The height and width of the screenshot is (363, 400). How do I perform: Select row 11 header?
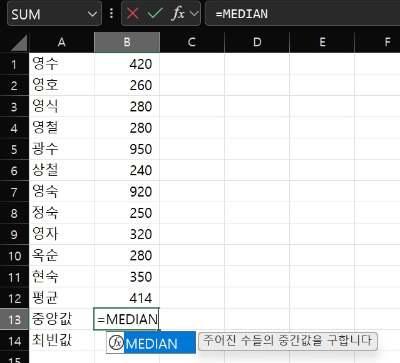[x=14, y=277]
